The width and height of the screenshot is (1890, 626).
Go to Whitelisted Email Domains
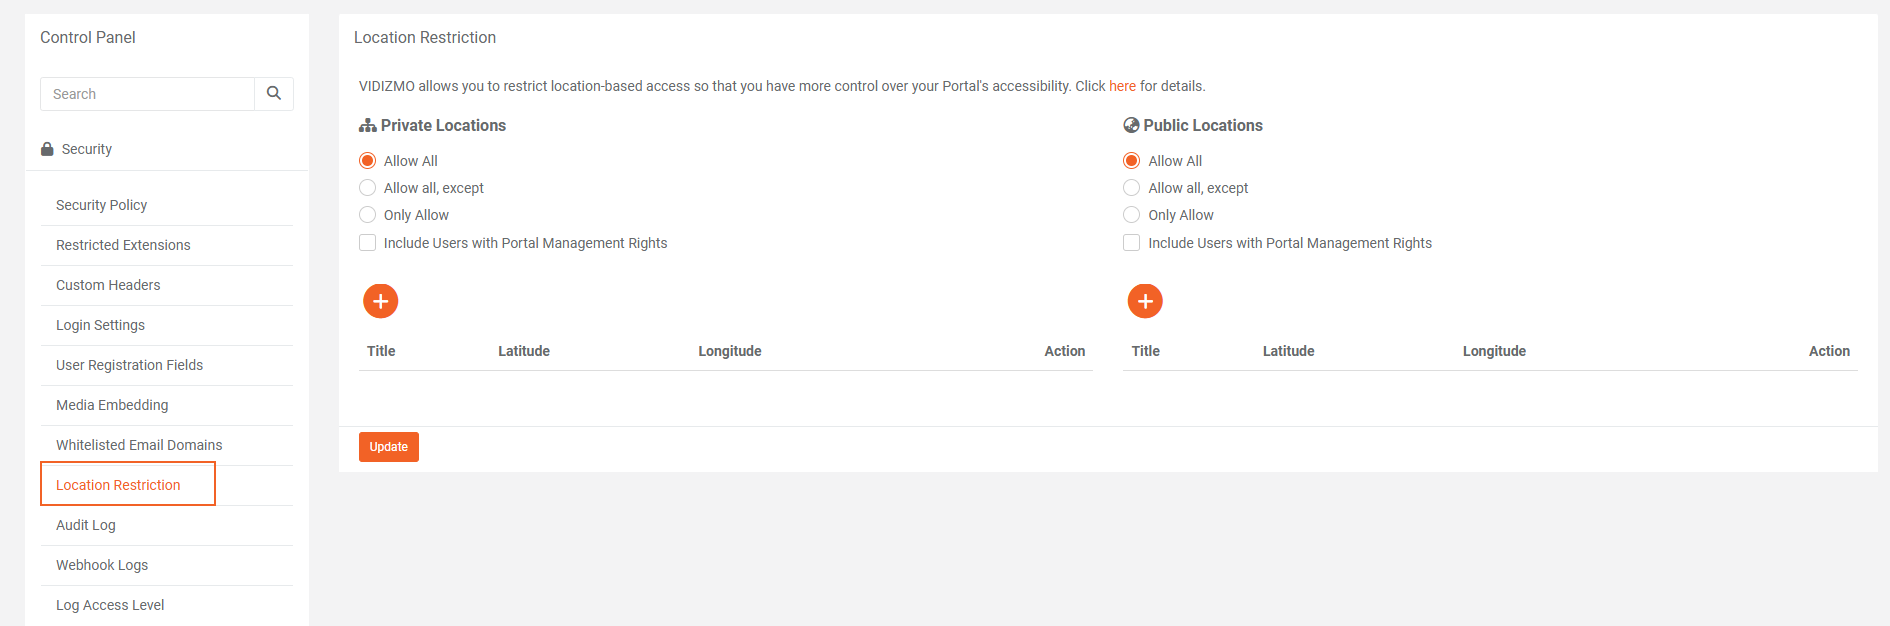139,445
